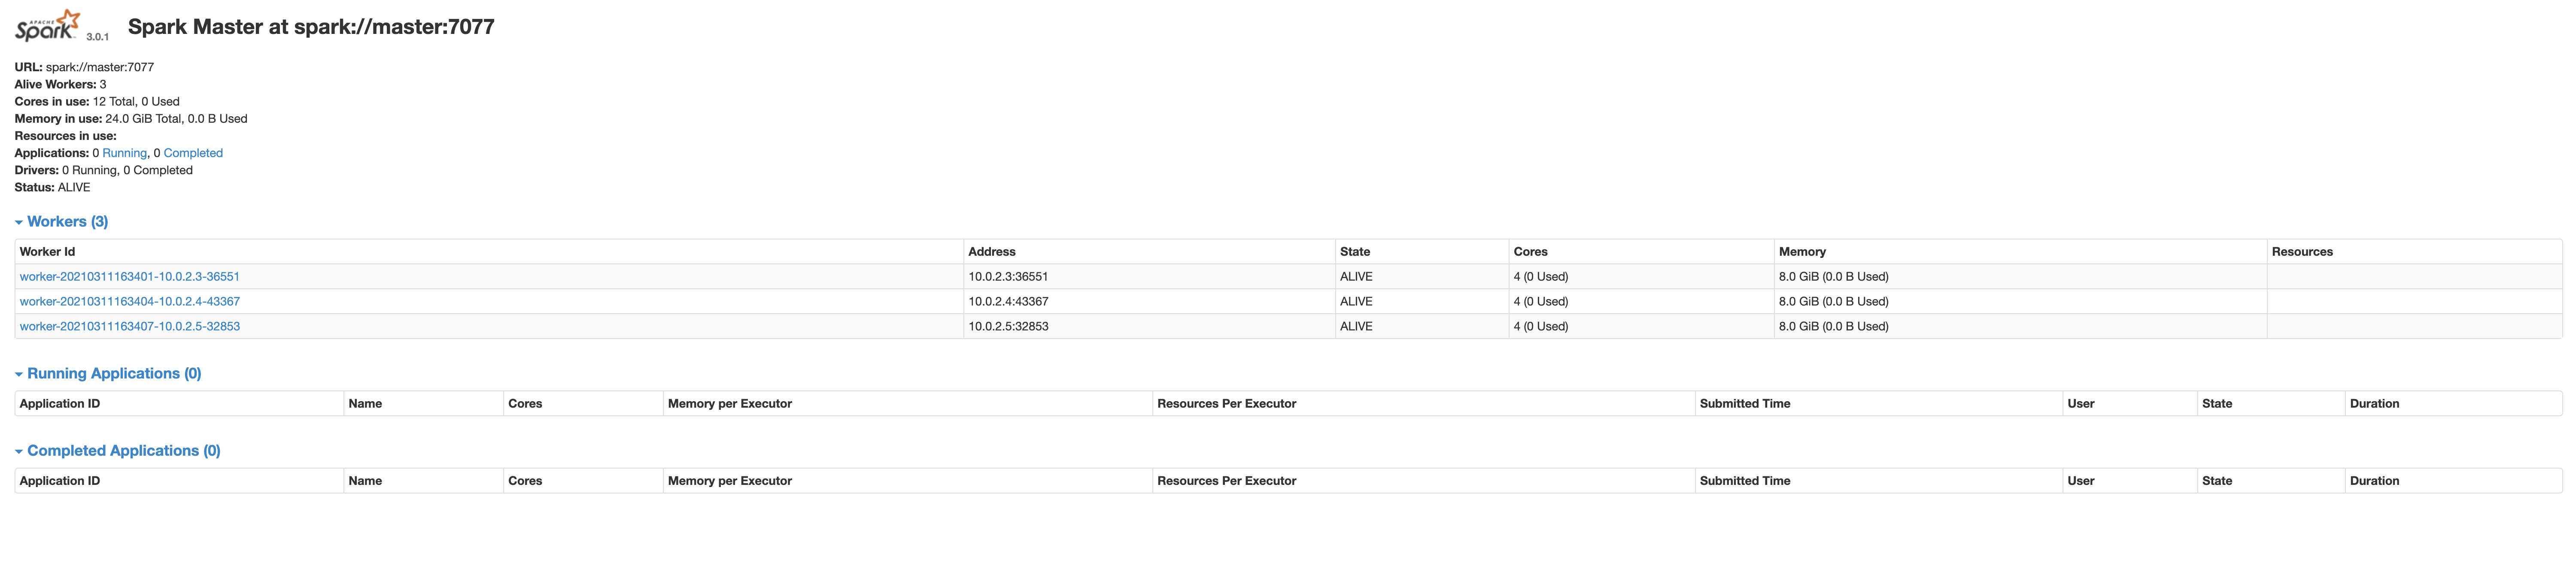Click the Workers (3) heading
Image resolution: width=2576 pixels, height=581 pixels.
67,222
